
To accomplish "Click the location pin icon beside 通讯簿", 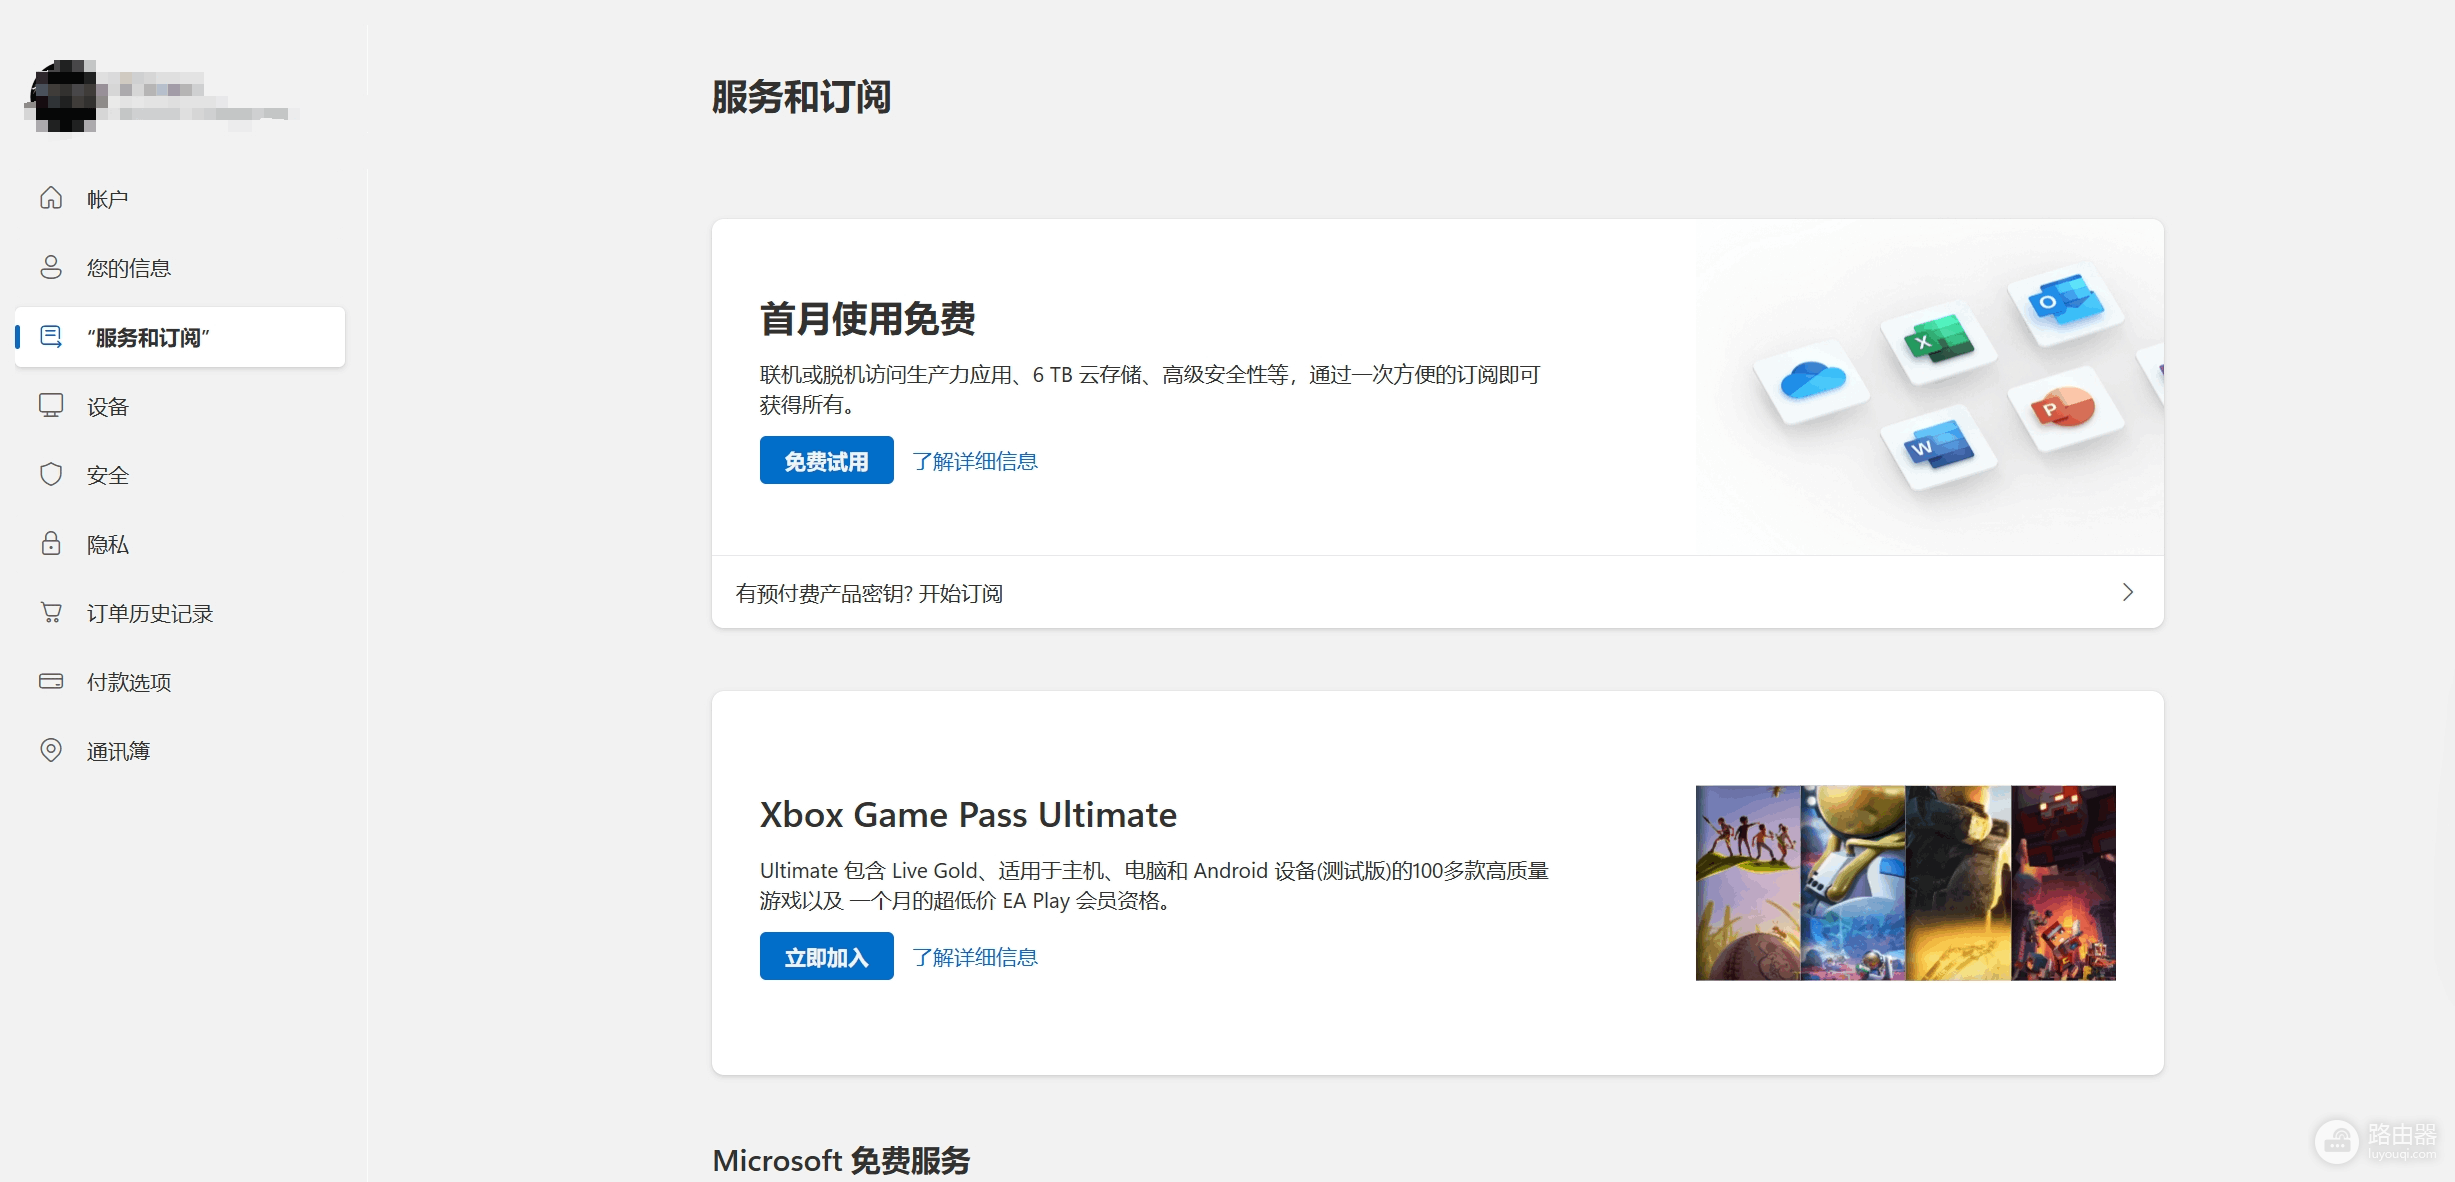I will pyautogui.click(x=51, y=750).
